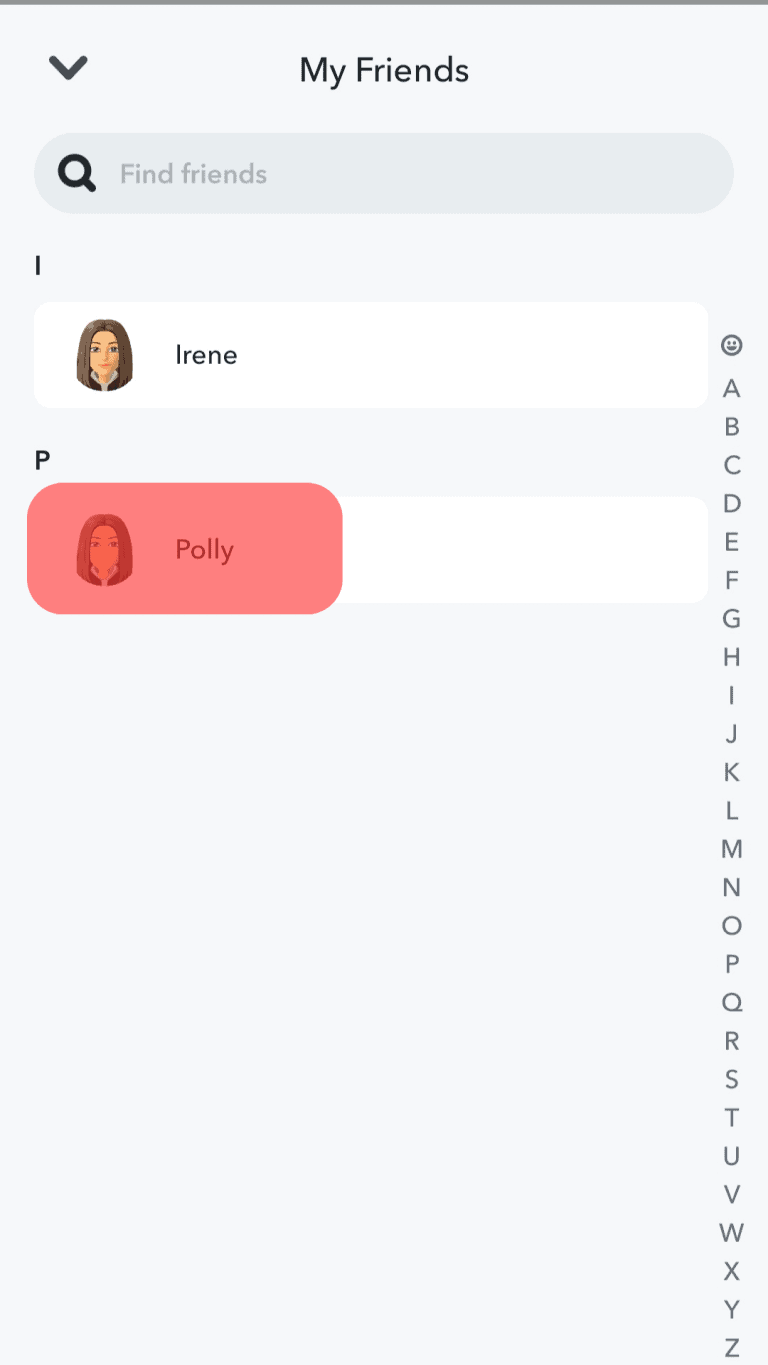The height and width of the screenshot is (1365, 768).
Task: Jump to letter K in the index
Action: tap(731, 772)
